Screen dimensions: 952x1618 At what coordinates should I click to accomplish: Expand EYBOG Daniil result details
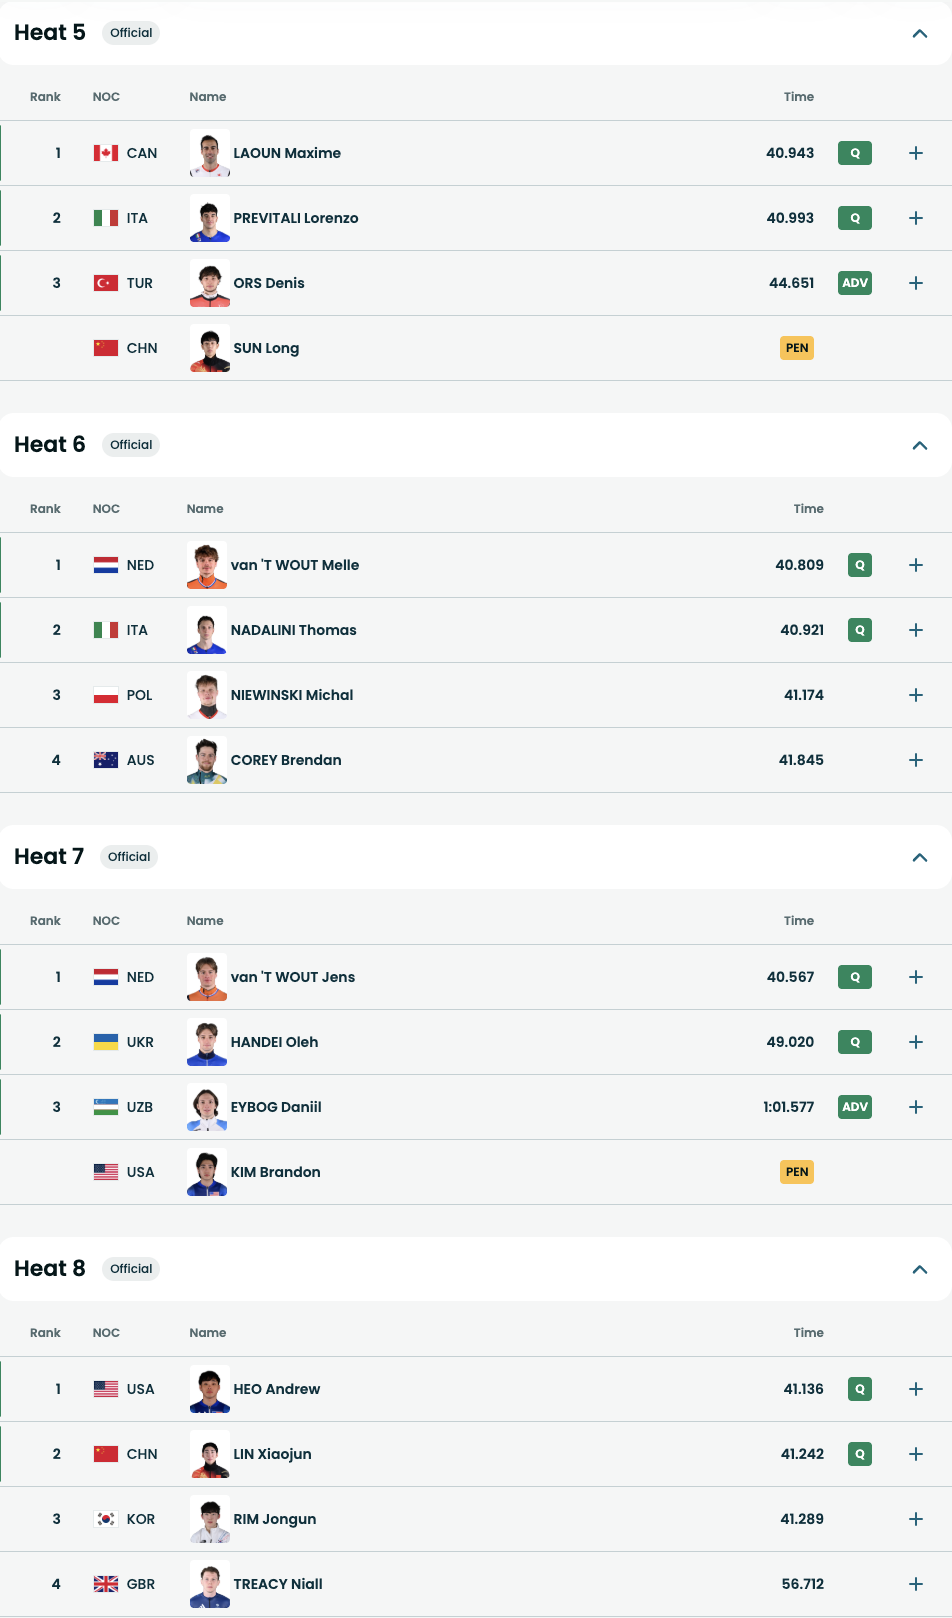click(915, 1107)
